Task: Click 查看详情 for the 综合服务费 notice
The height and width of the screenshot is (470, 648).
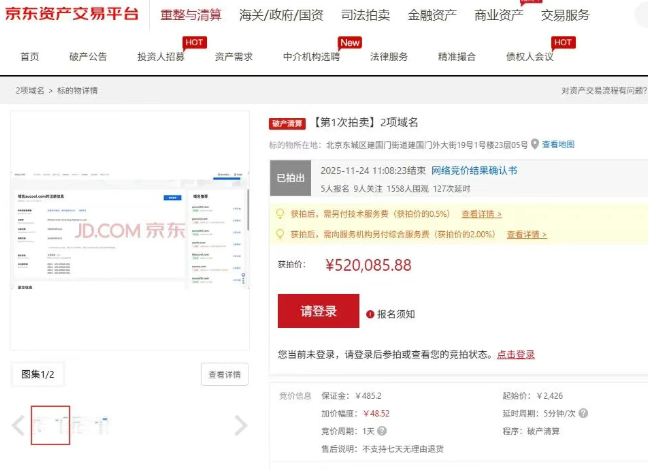Action: click(x=527, y=234)
